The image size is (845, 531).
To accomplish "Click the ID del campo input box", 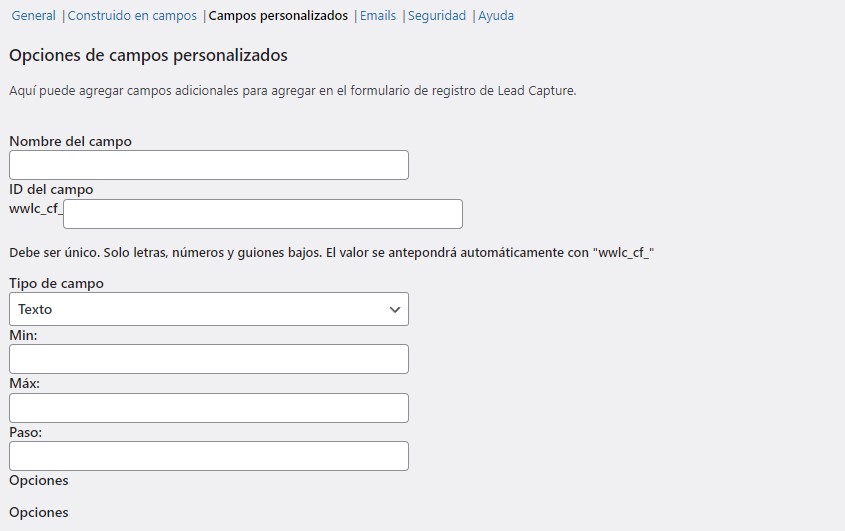I will coord(262,214).
